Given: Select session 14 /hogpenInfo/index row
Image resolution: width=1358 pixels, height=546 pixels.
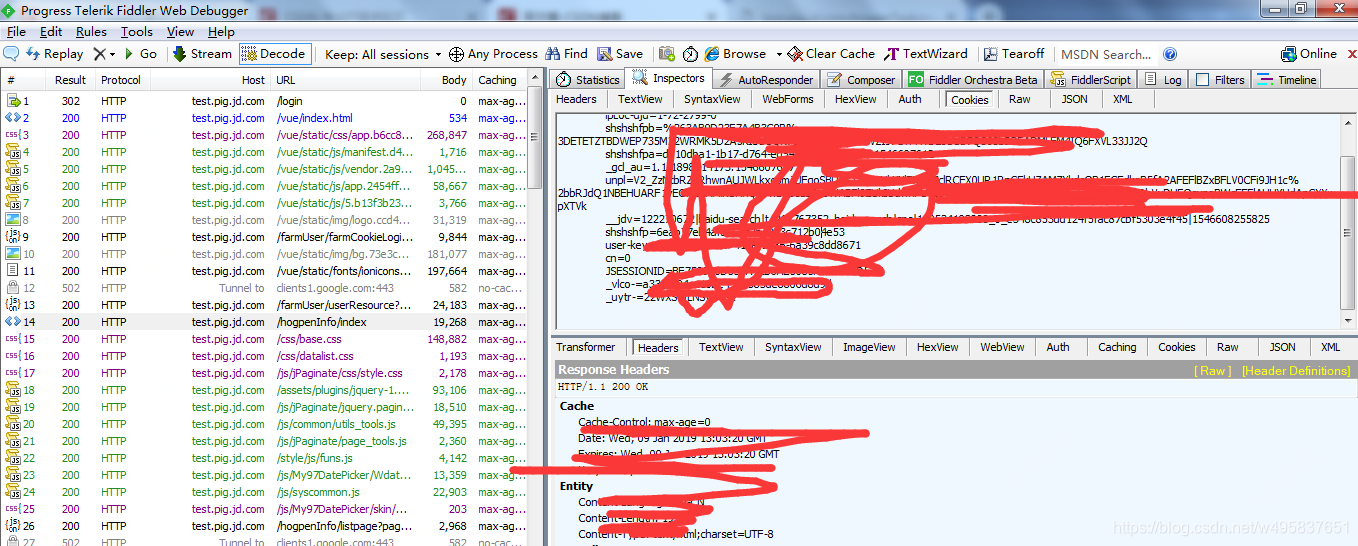Looking at the screenshot, I should [x=264, y=322].
